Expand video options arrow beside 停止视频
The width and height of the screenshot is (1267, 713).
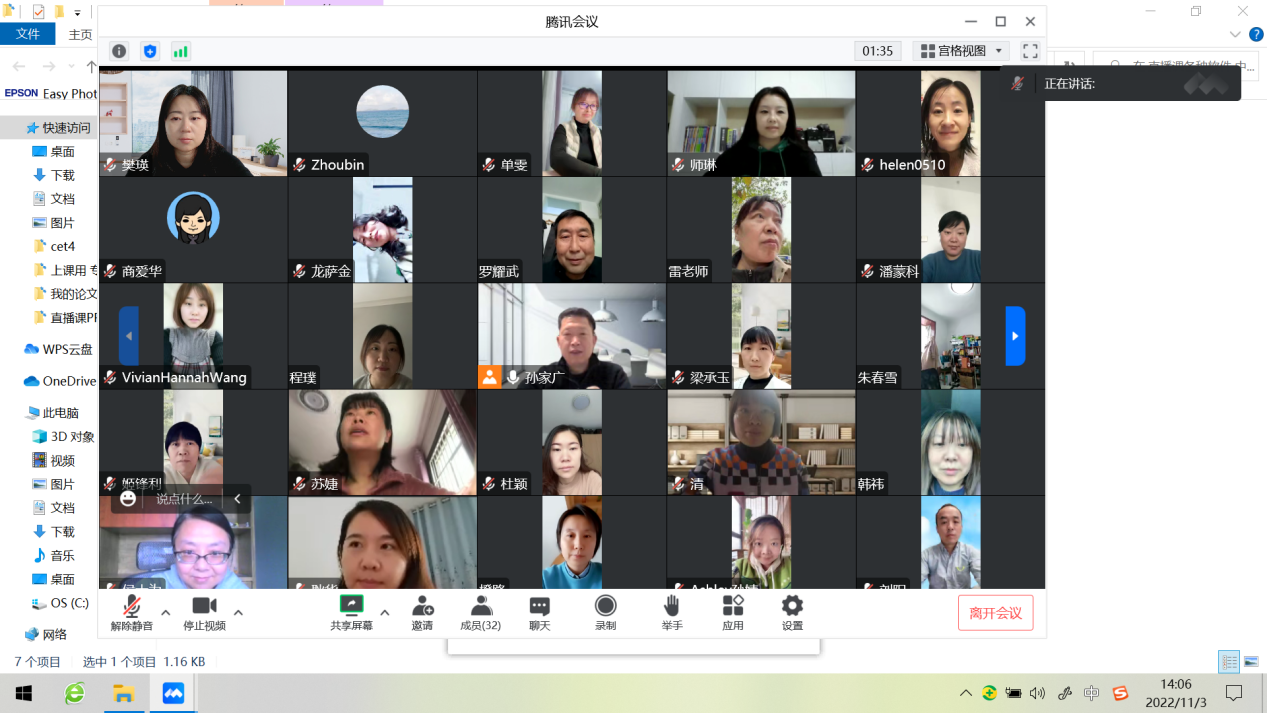(238, 613)
